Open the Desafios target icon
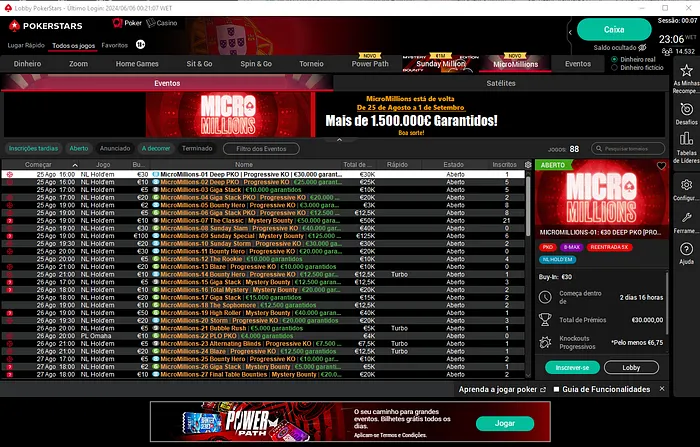This screenshot has width=700, height=447. 686,109
